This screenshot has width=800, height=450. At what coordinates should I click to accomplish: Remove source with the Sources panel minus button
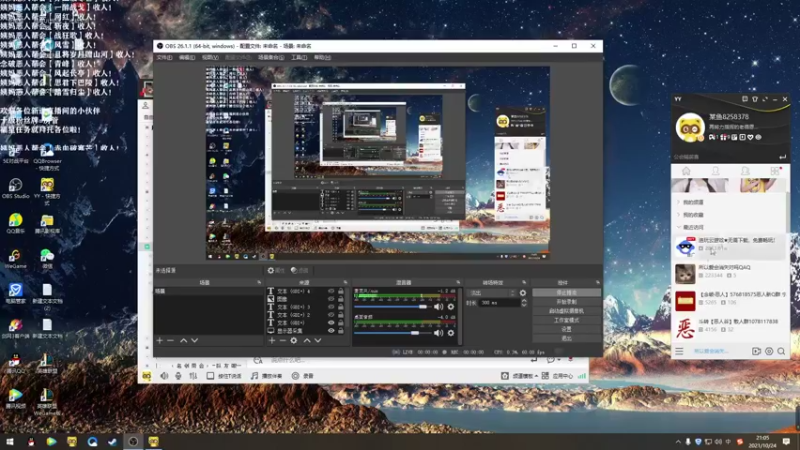click(283, 340)
